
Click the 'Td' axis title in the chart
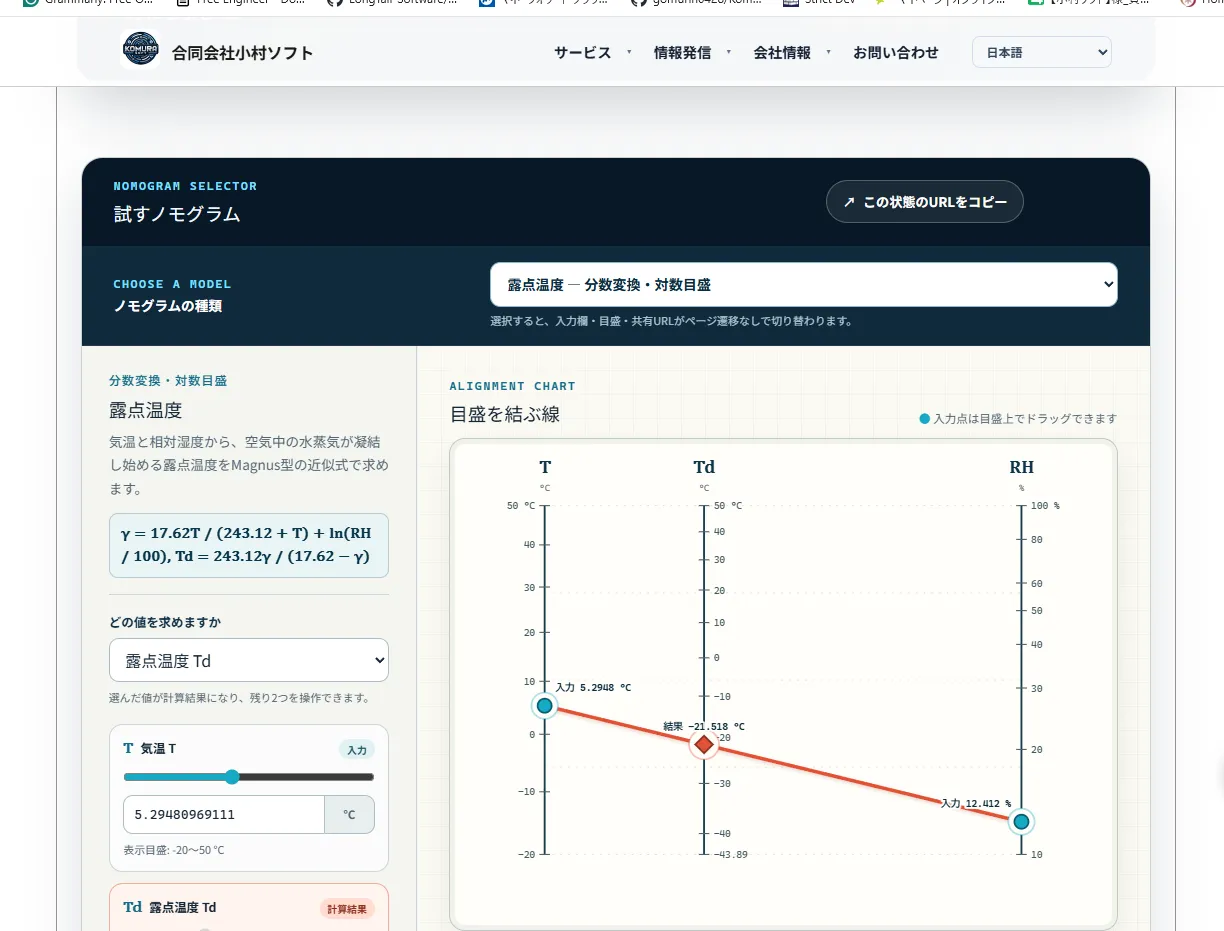click(704, 467)
